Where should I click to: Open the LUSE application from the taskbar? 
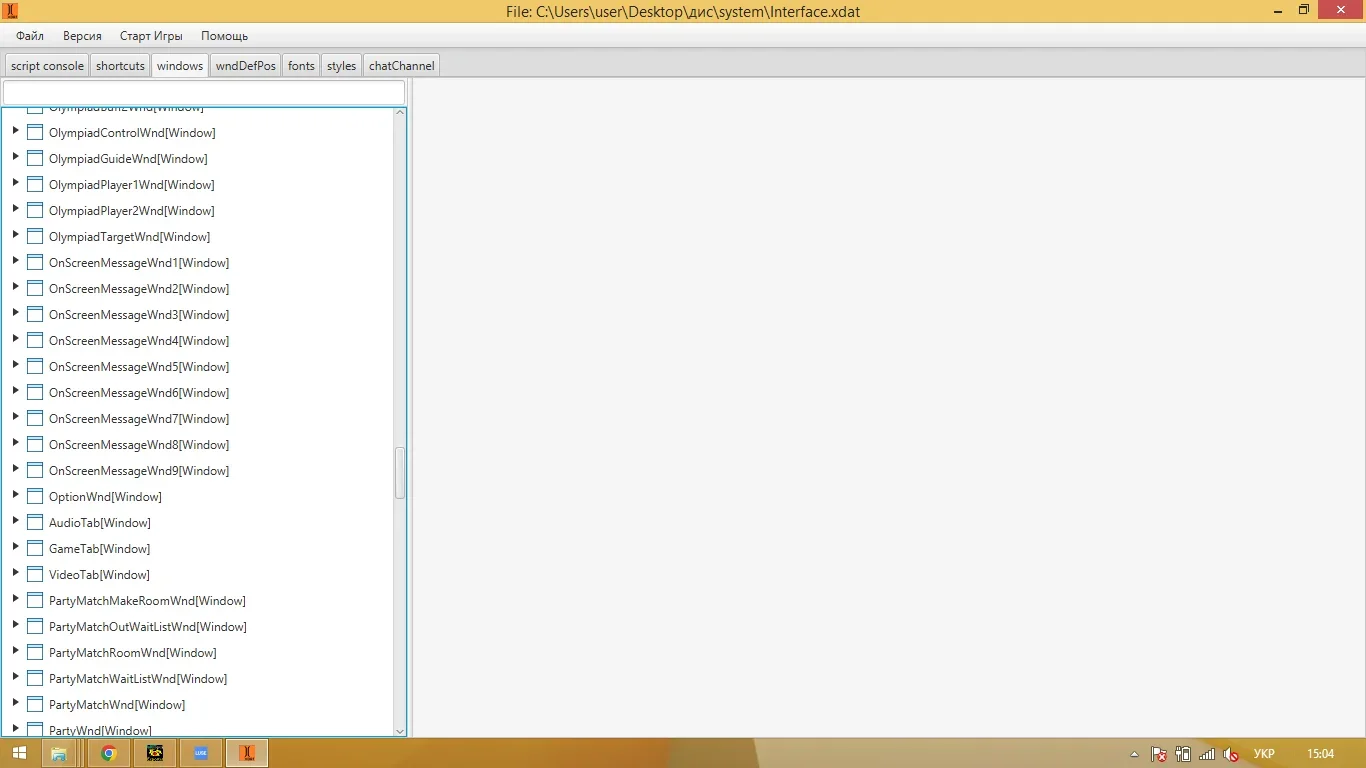(200, 753)
